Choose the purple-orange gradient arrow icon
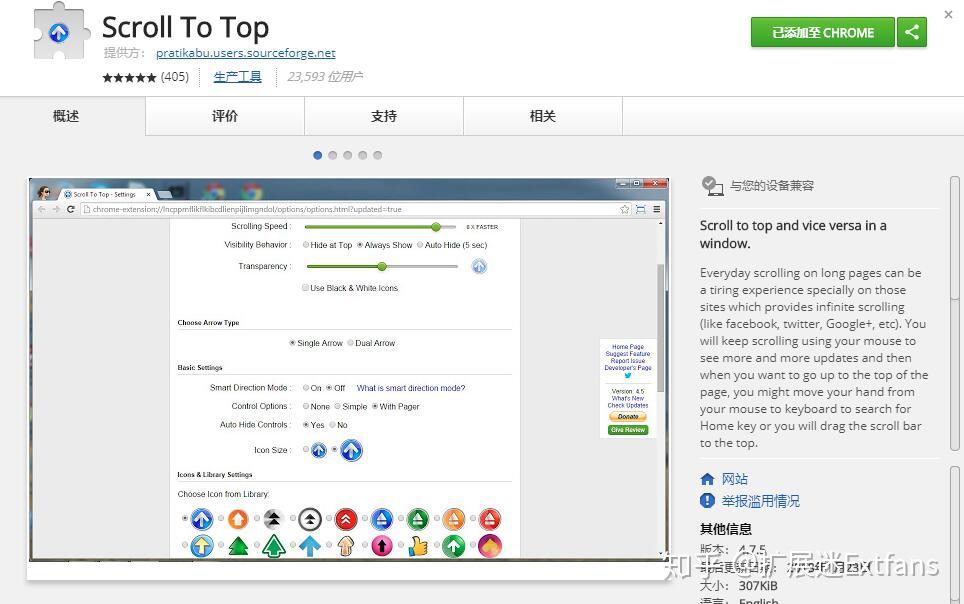Image resolution: width=964 pixels, height=604 pixels. [490, 546]
